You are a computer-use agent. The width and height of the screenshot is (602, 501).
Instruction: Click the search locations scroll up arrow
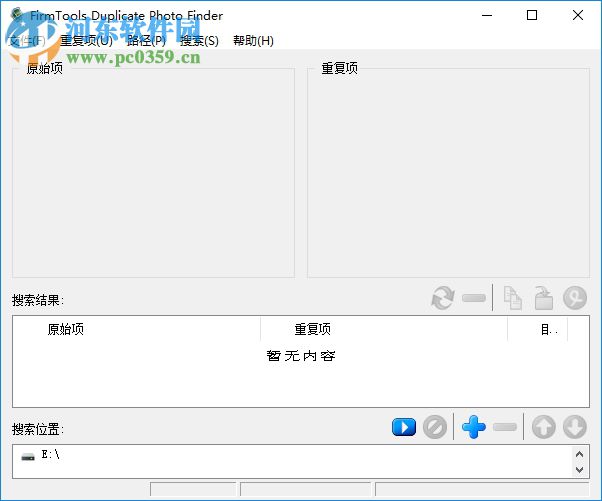pos(579,454)
